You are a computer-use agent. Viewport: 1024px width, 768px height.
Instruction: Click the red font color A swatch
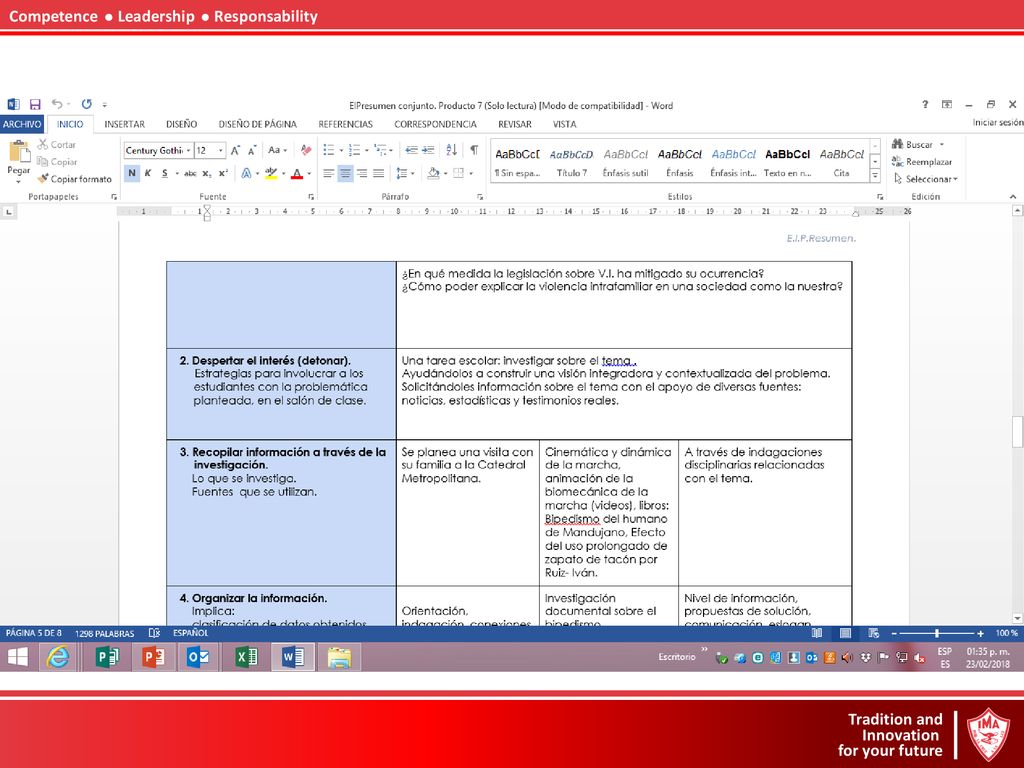tap(297, 173)
